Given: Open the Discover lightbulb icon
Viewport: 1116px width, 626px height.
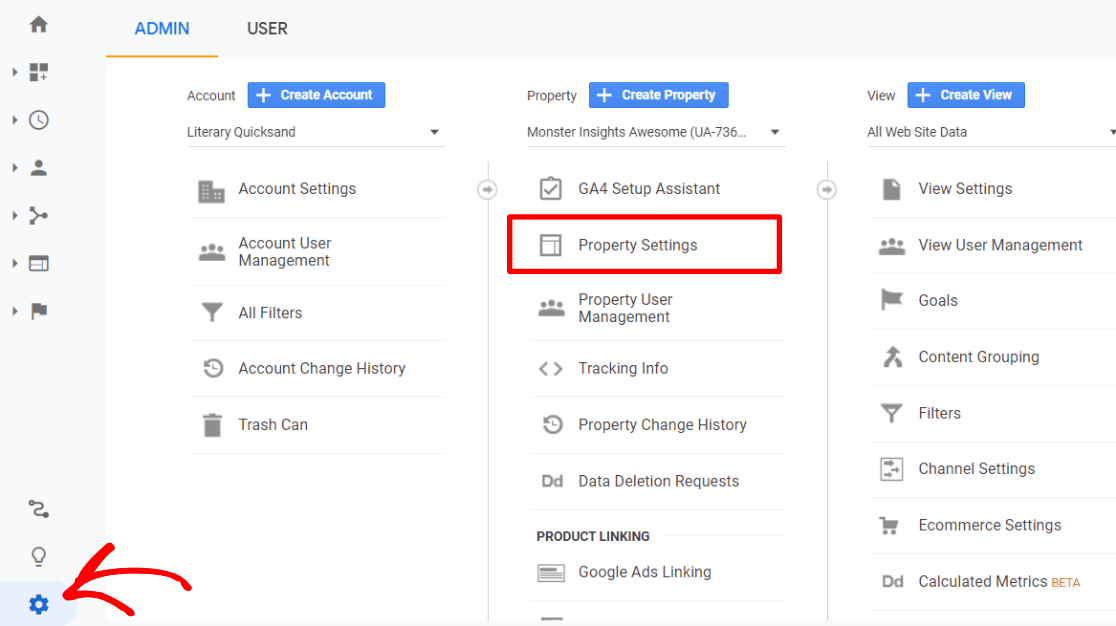Looking at the screenshot, I should 38,556.
